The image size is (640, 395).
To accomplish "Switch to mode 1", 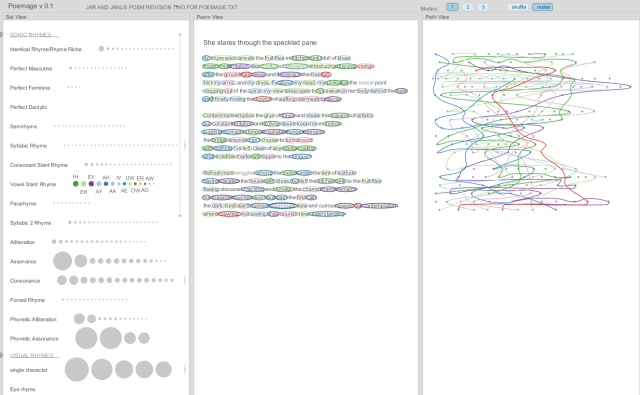I will pyautogui.click(x=452, y=7).
